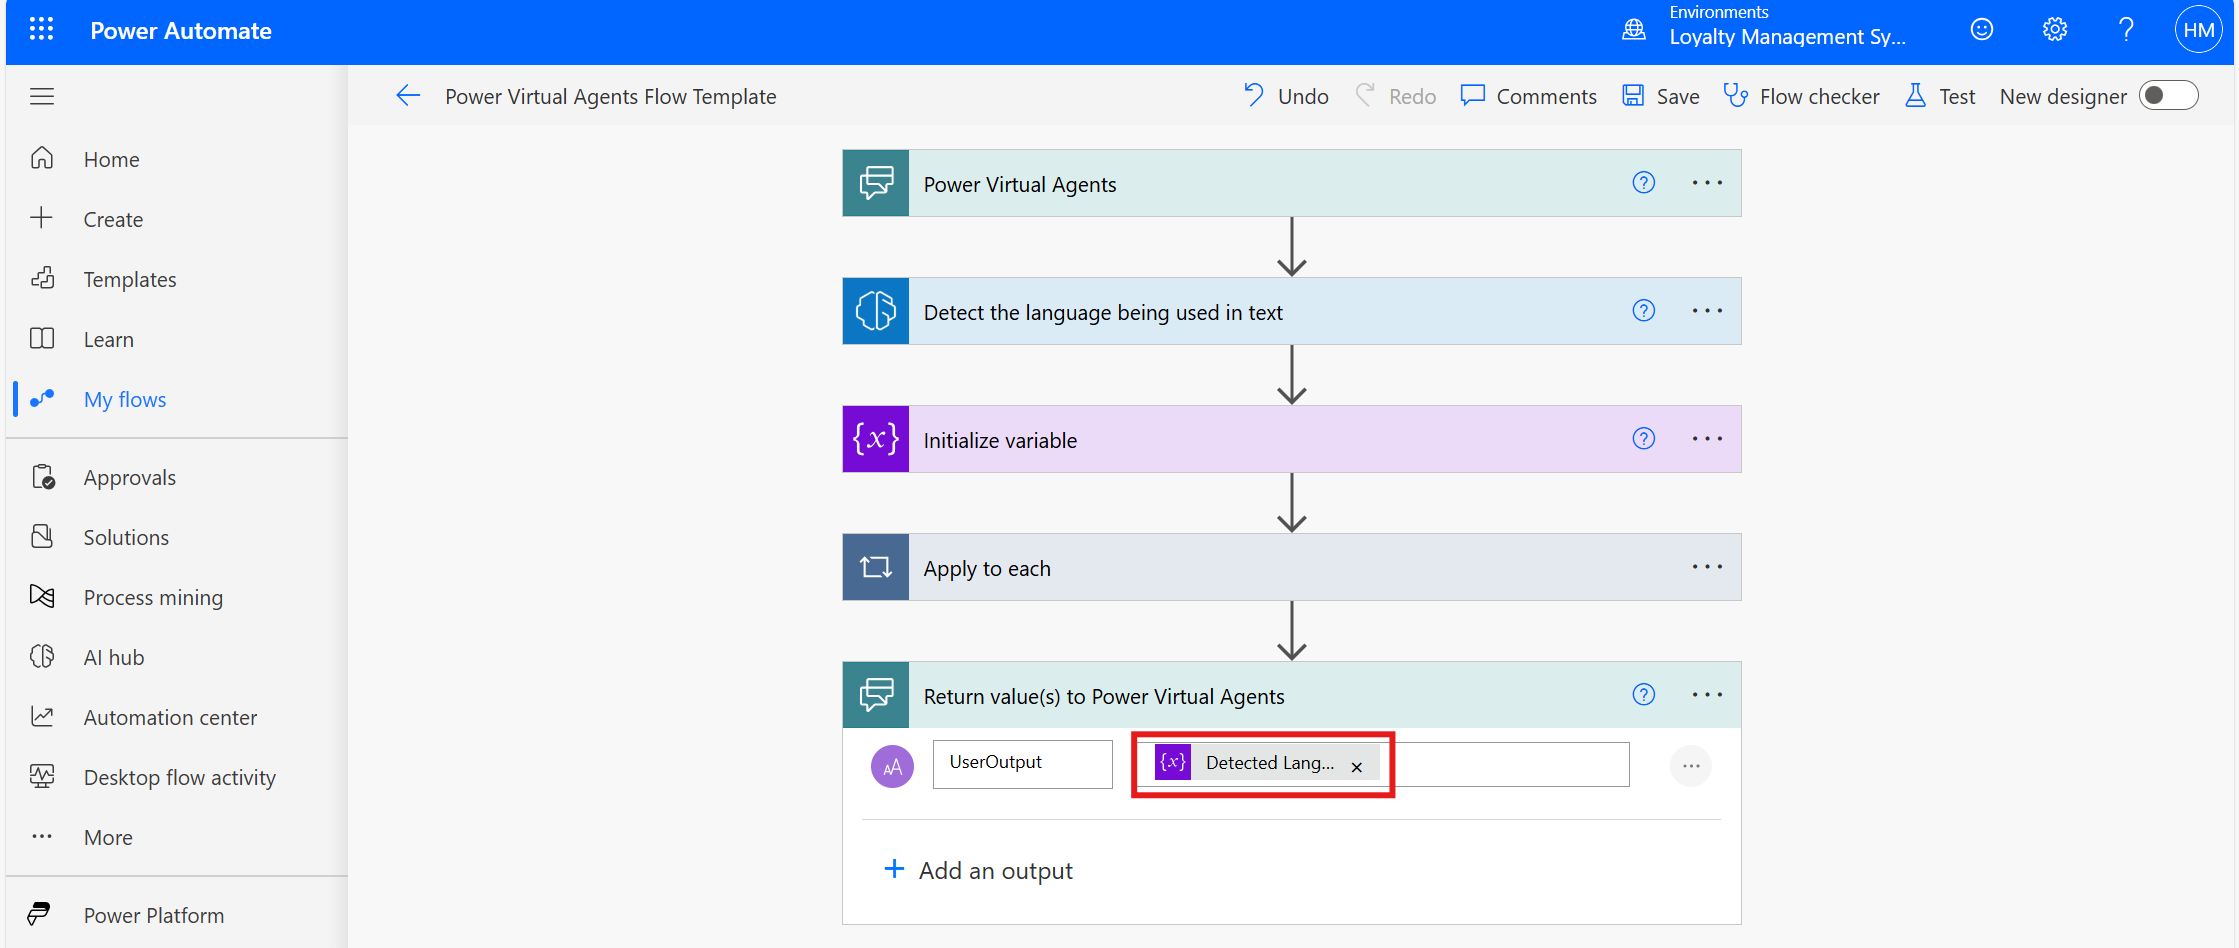This screenshot has height=948, width=2239.
Task: Click the back arrow beside flow title
Action: 408,96
